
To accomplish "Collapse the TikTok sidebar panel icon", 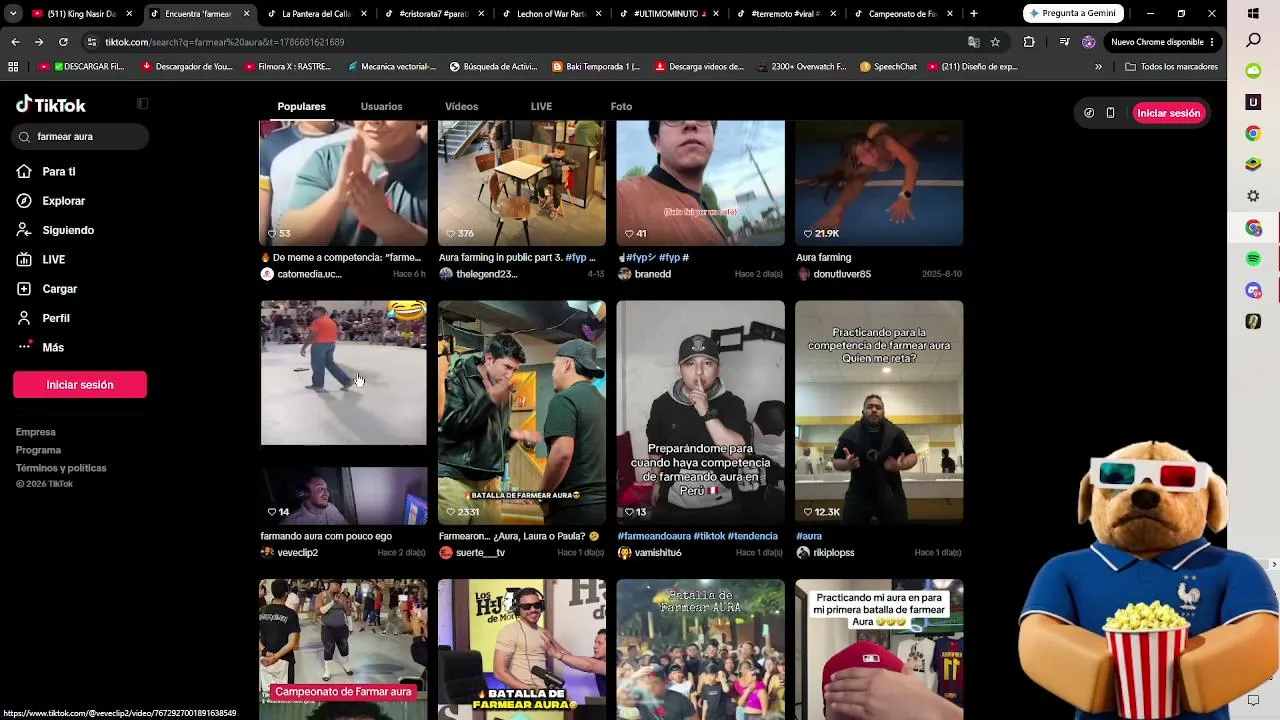I will 142,104.
